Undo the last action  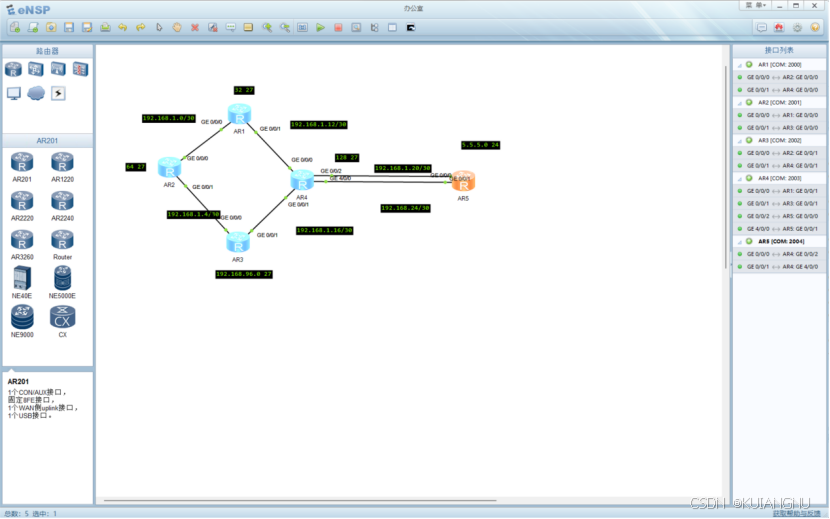coord(123,28)
